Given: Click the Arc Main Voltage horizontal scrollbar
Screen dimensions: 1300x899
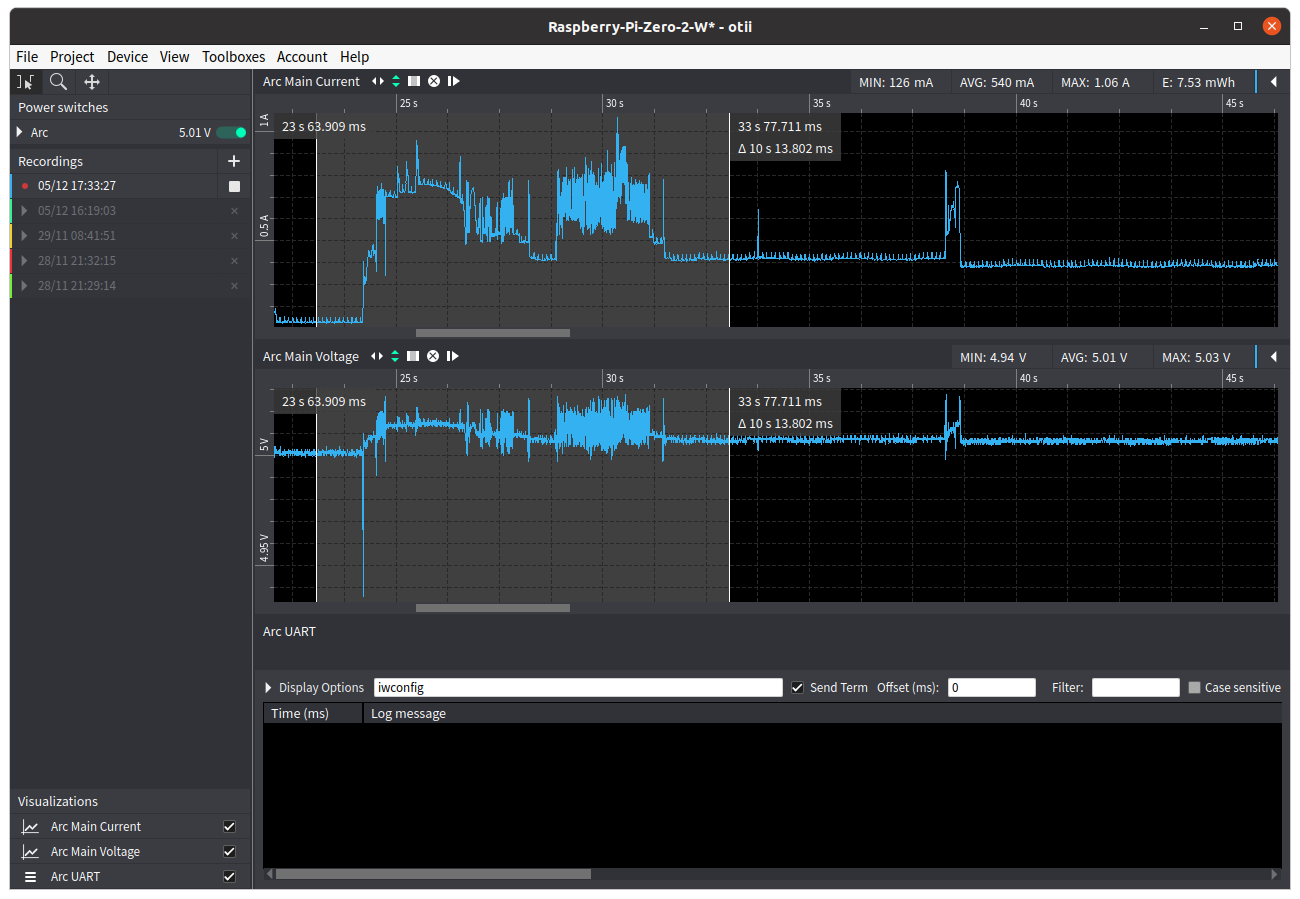Looking at the screenshot, I should click(x=493, y=608).
